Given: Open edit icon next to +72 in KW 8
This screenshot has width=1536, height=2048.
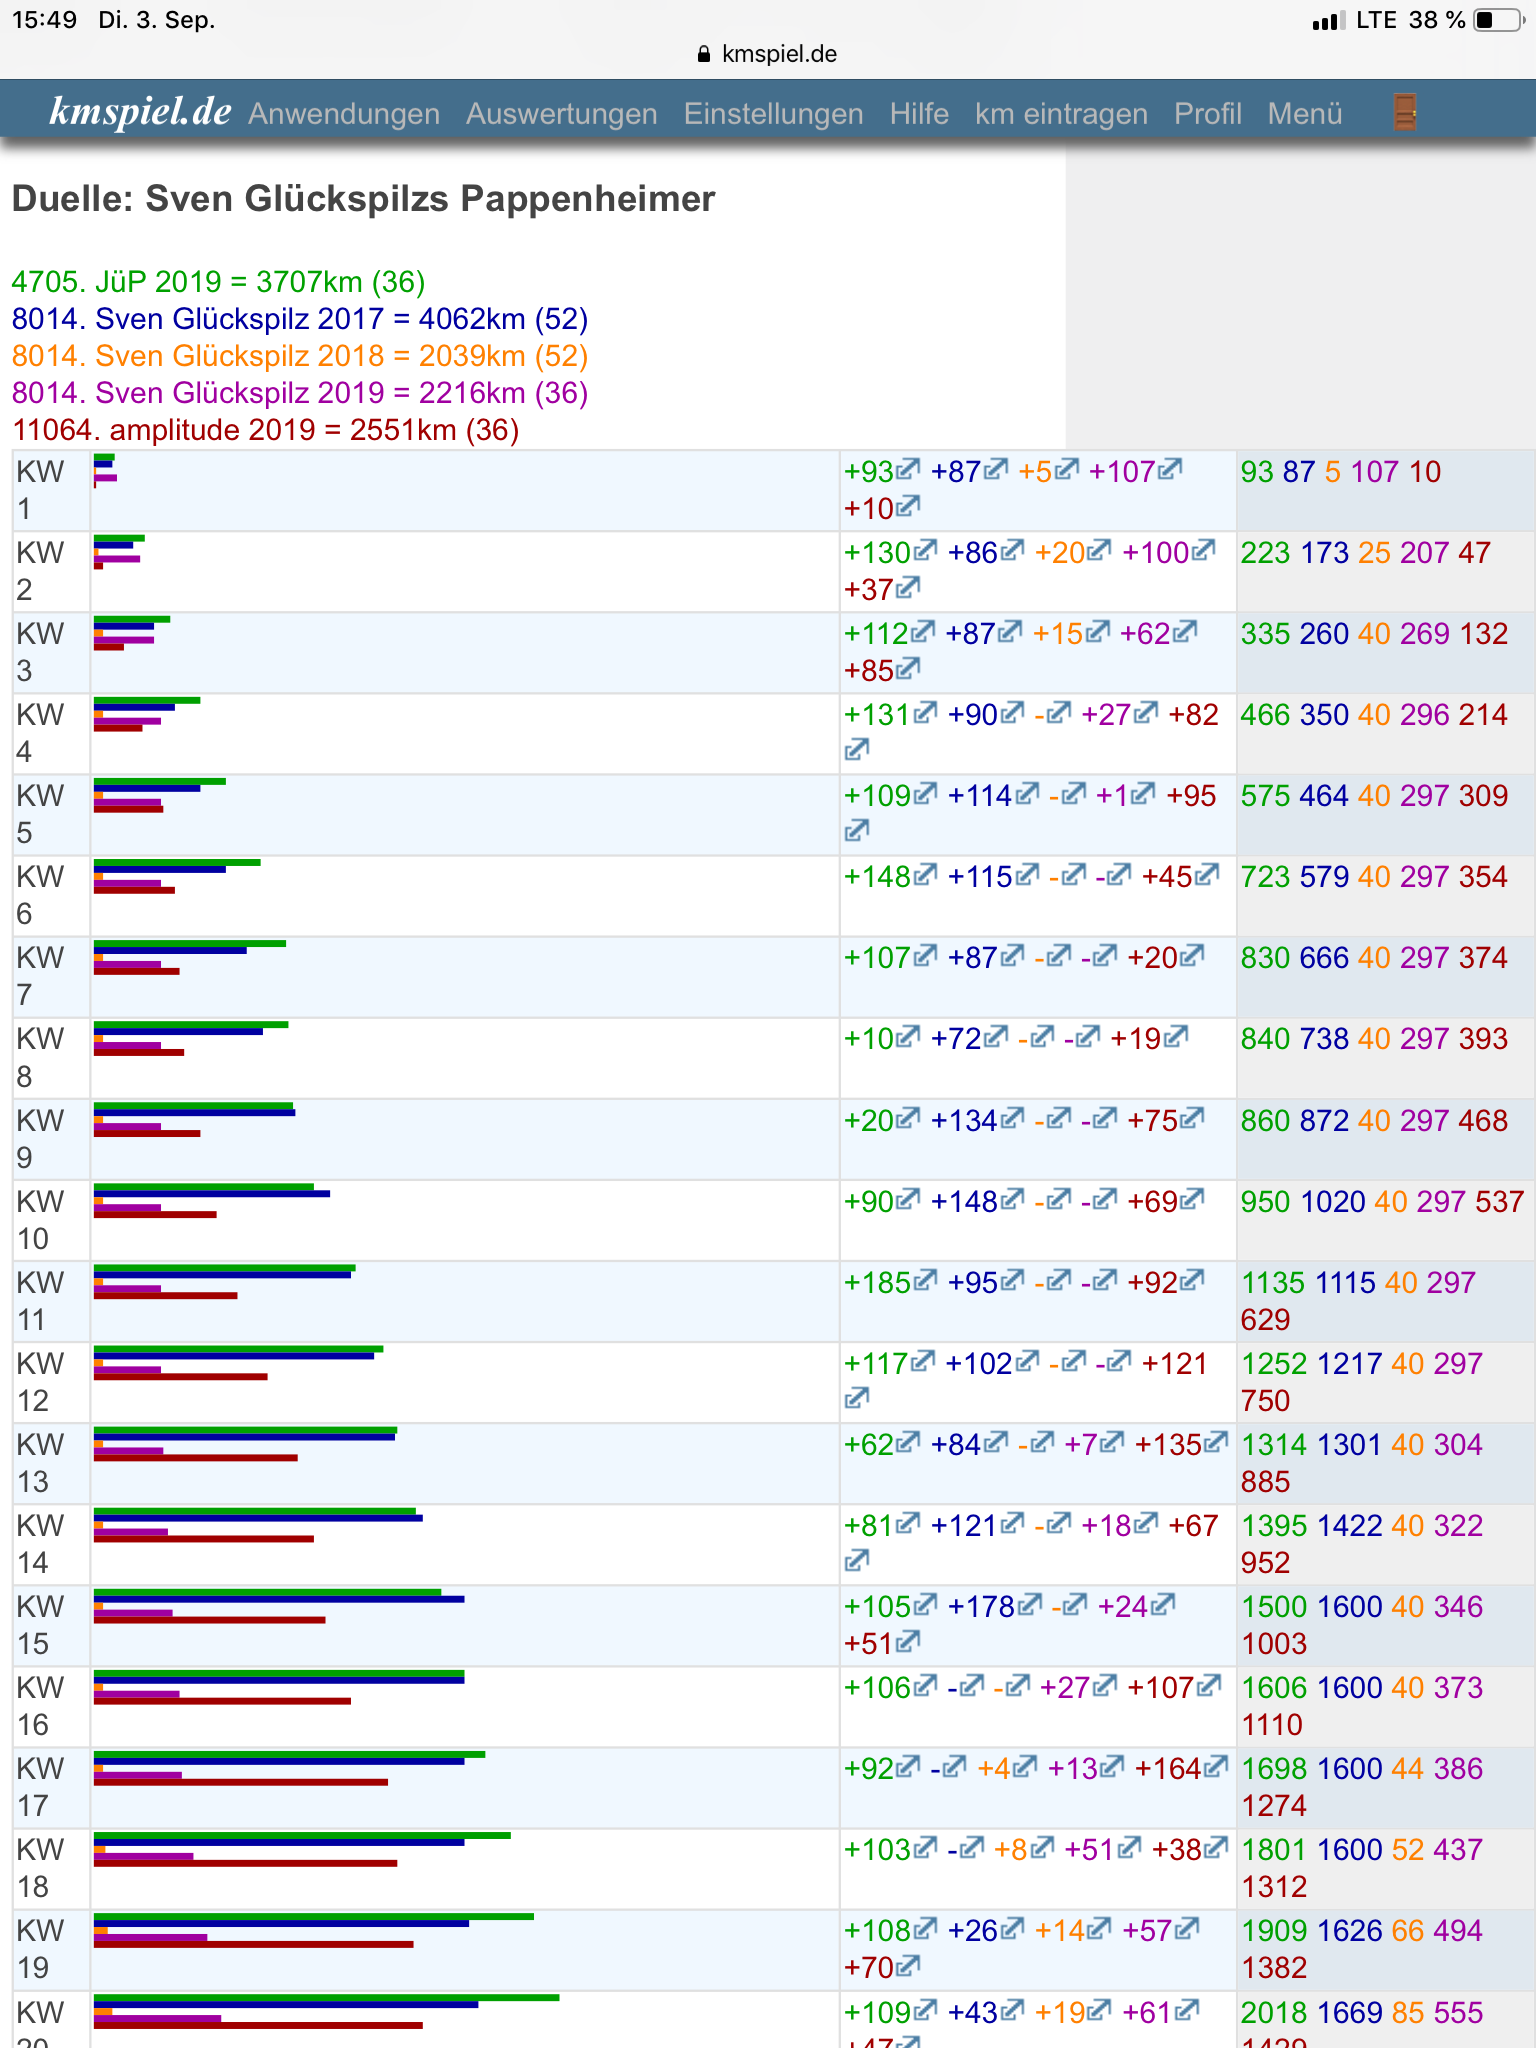Looking at the screenshot, I should [x=996, y=1037].
